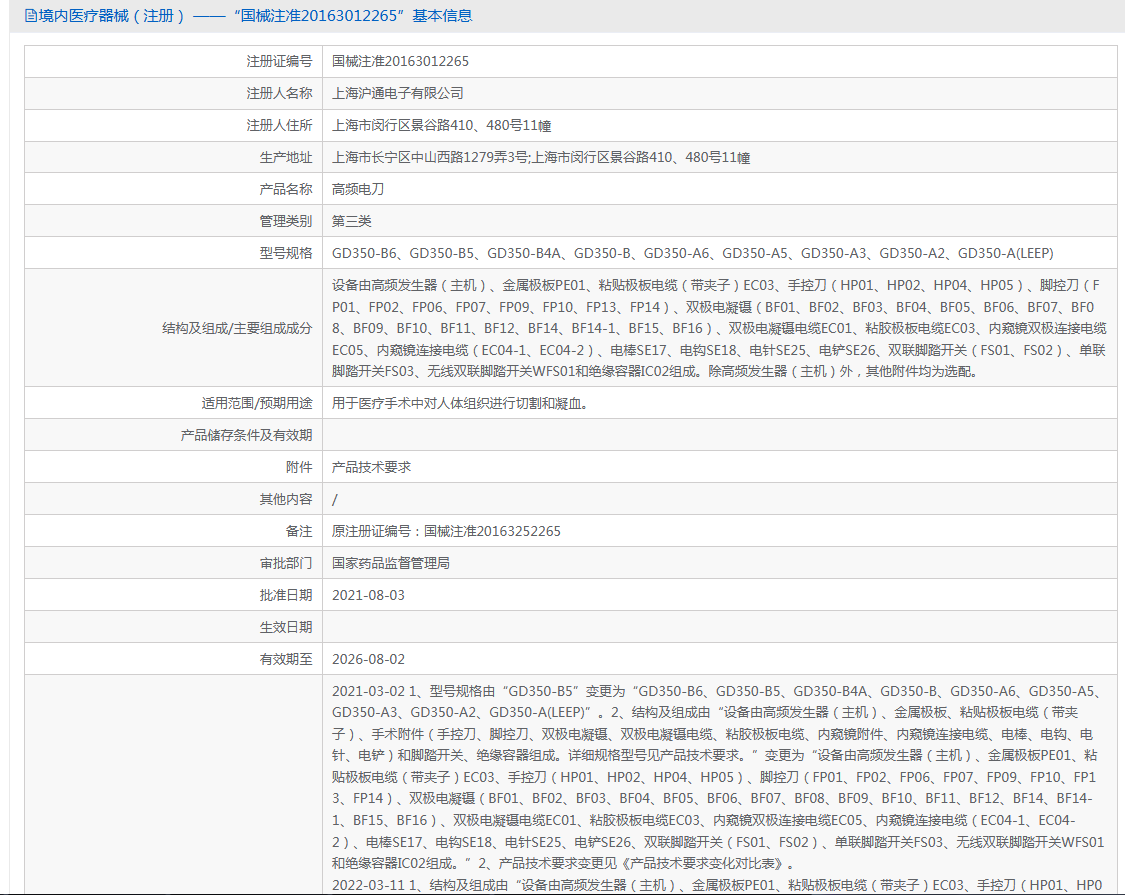Screen dimensions: 1125x895
Task: Select change record starting 2021-03-02 1、型号规格由
Action: (718, 777)
